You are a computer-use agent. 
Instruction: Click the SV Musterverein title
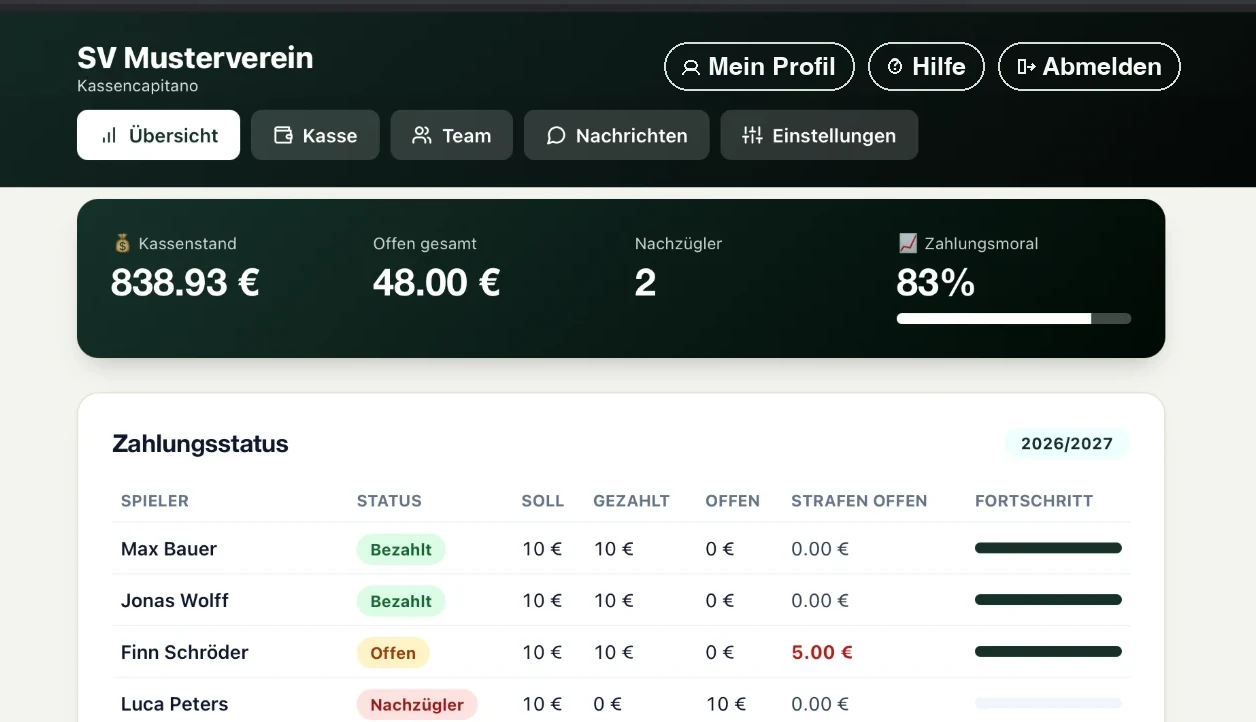coord(195,57)
